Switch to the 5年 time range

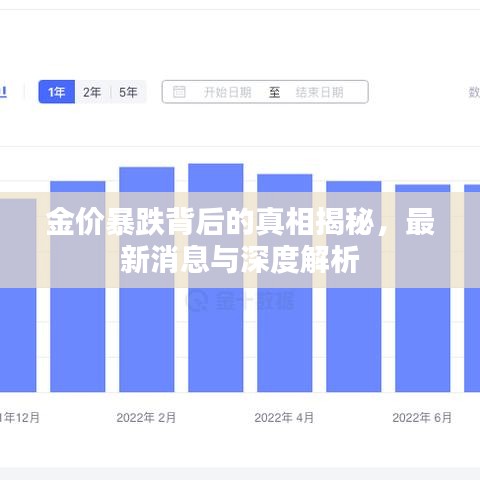pos(128,92)
